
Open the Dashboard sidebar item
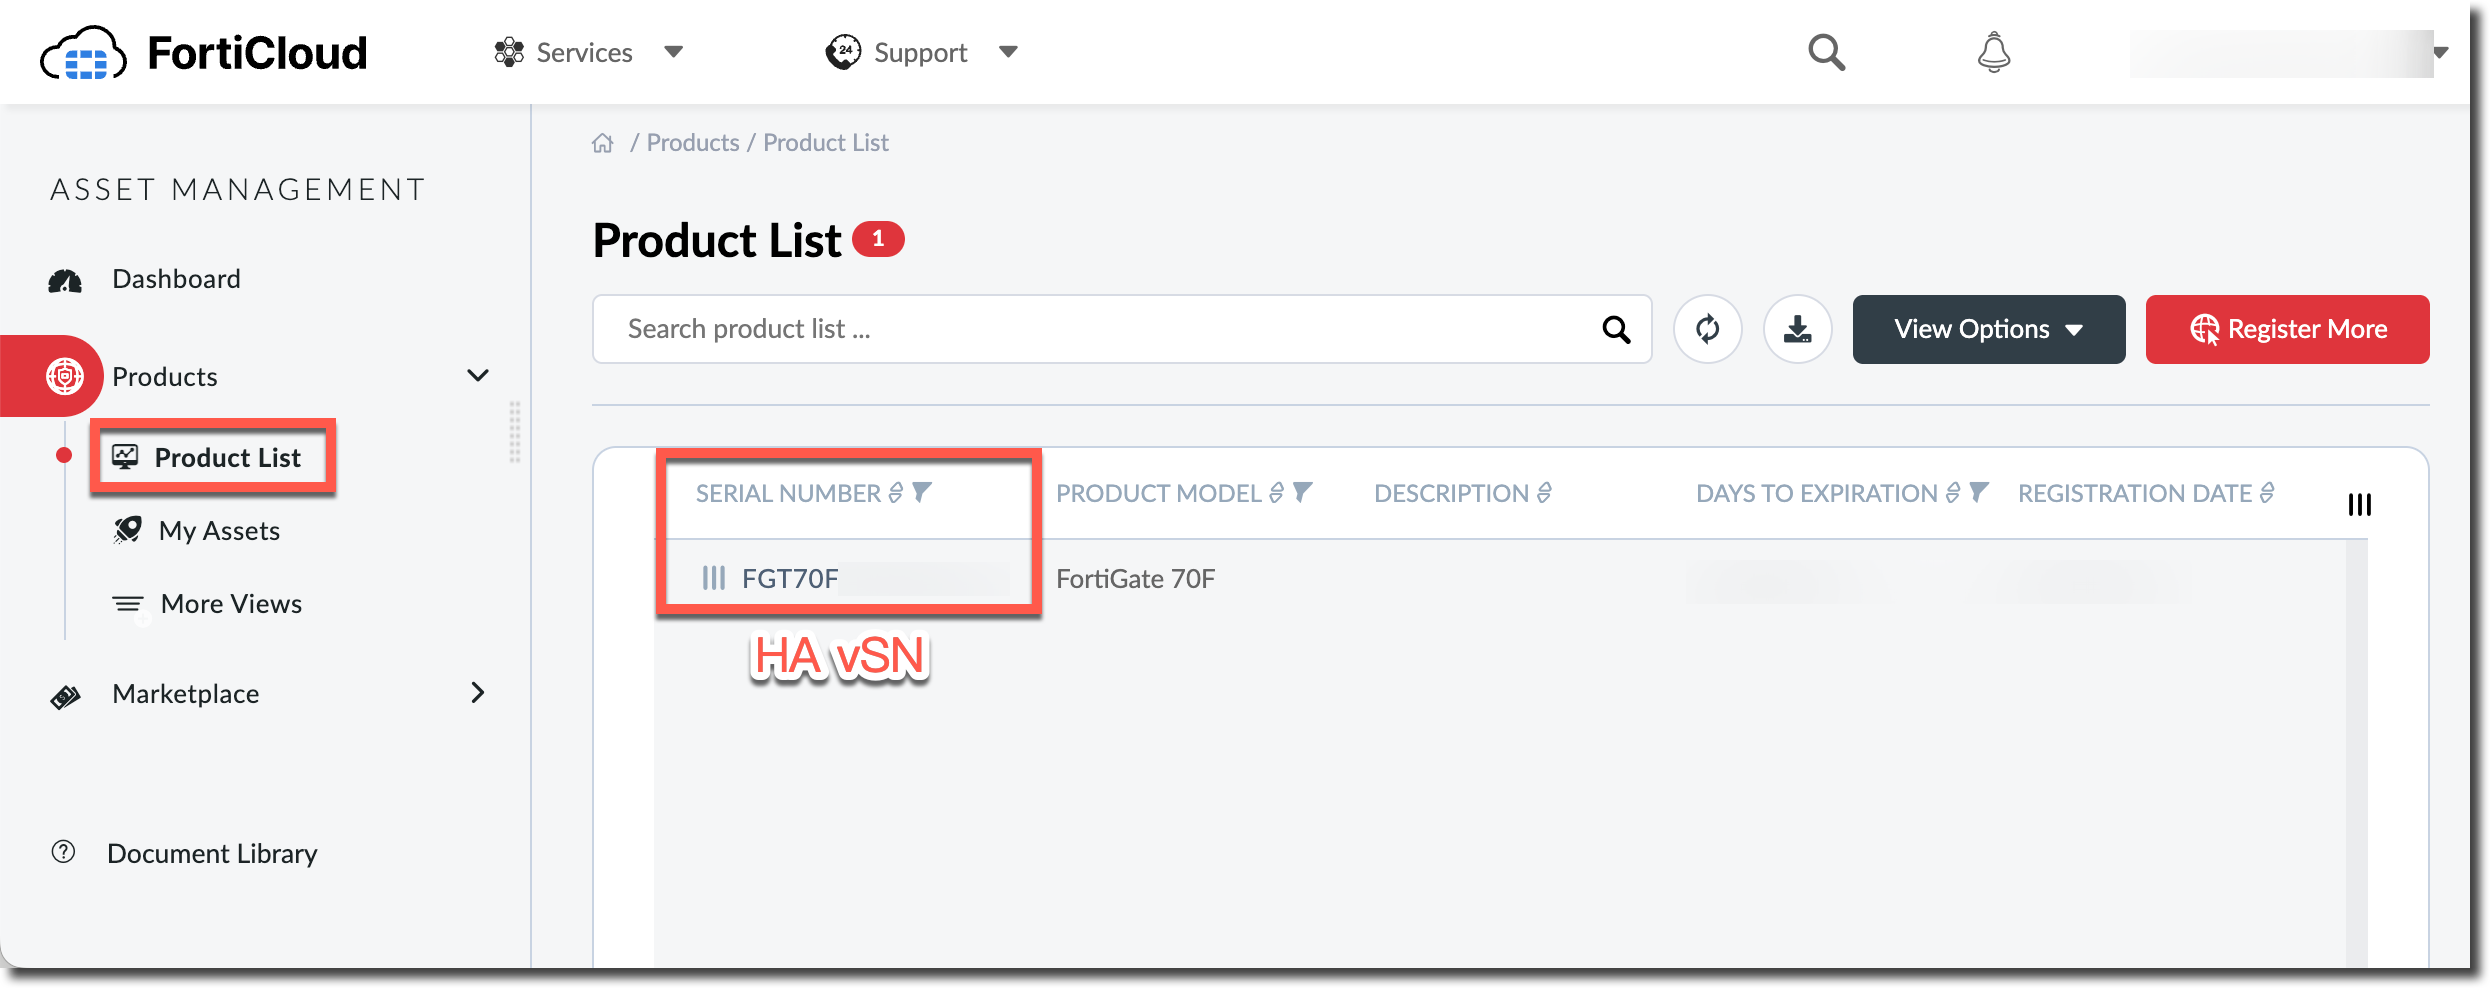[176, 279]
